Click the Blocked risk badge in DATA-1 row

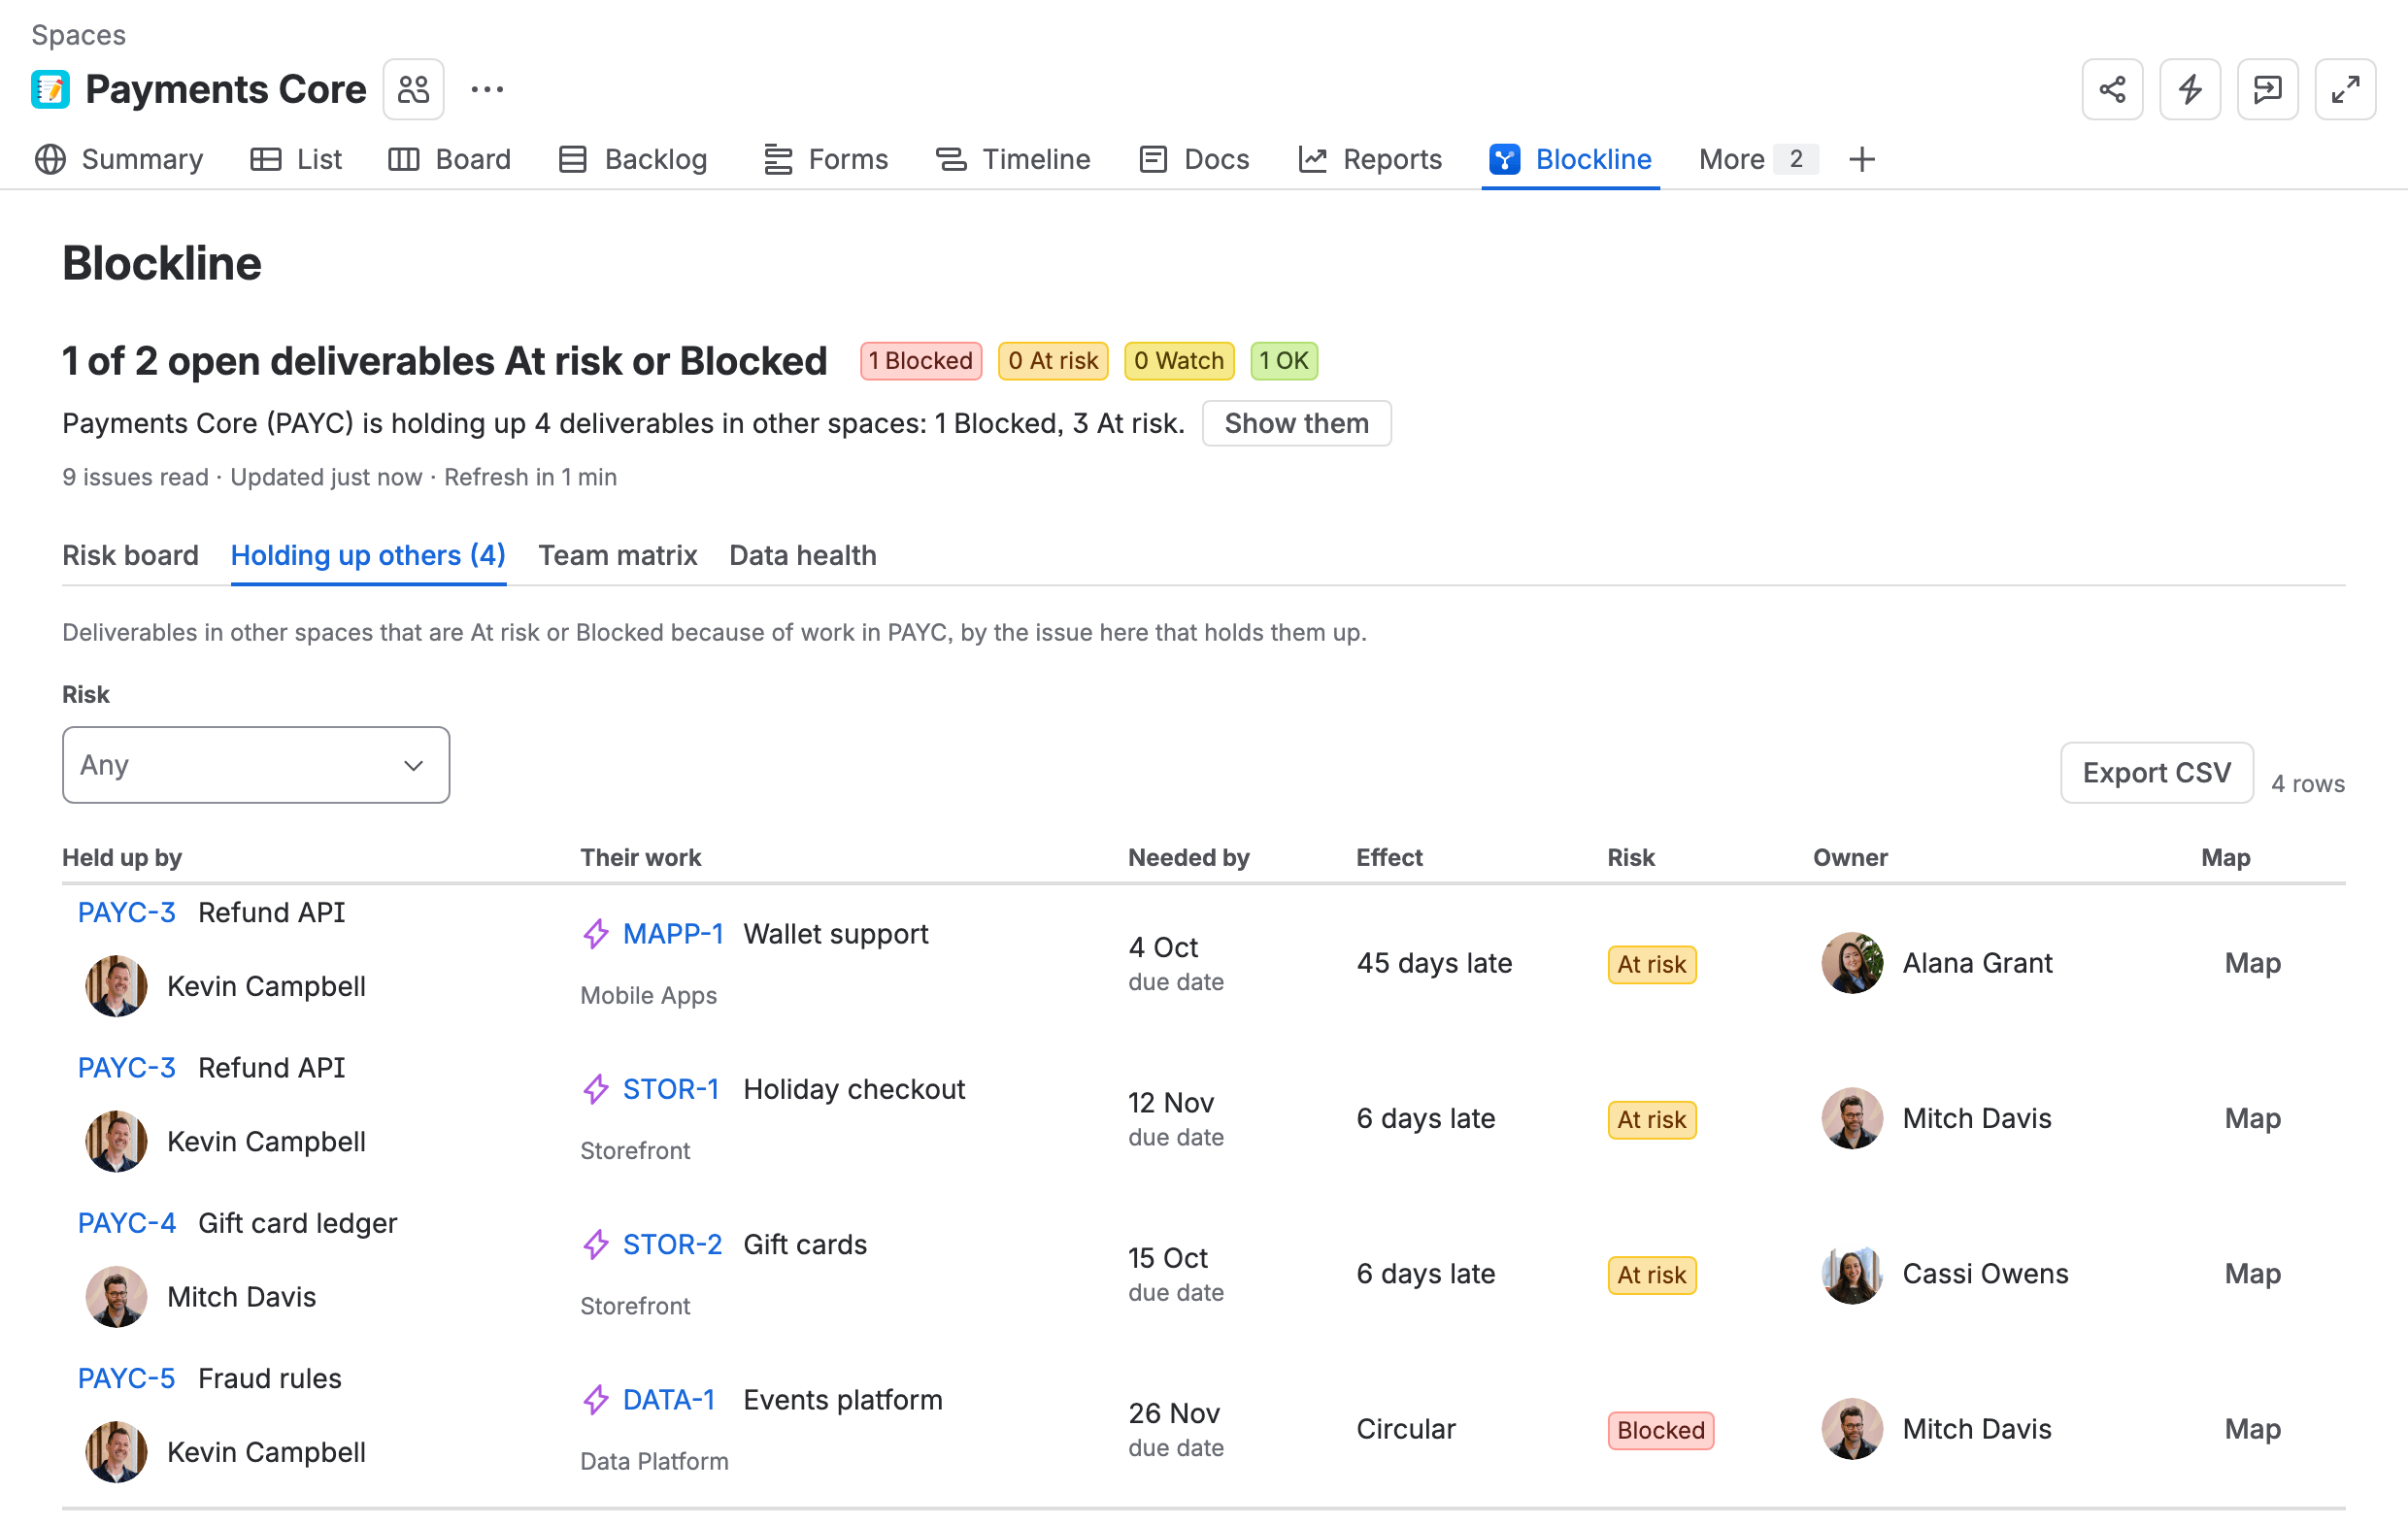click(1660, 1430)
